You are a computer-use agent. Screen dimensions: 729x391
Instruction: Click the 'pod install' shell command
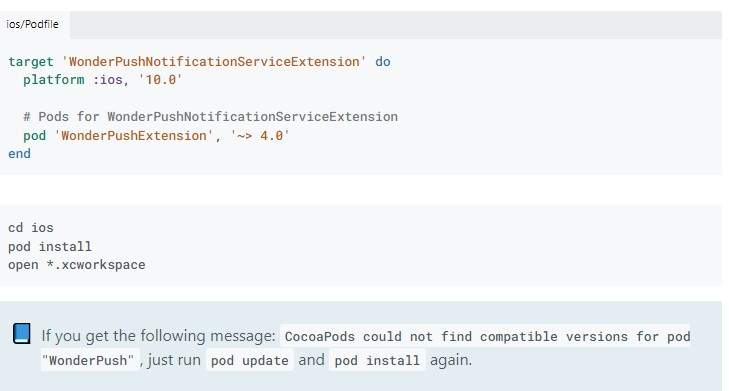click(50, 246)
